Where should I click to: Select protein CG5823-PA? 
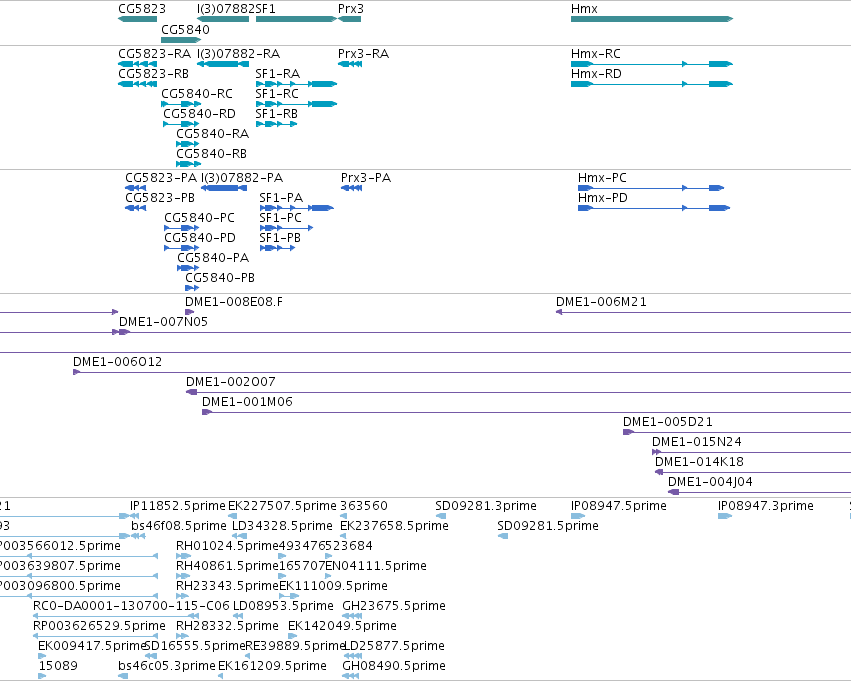(136, 188)
